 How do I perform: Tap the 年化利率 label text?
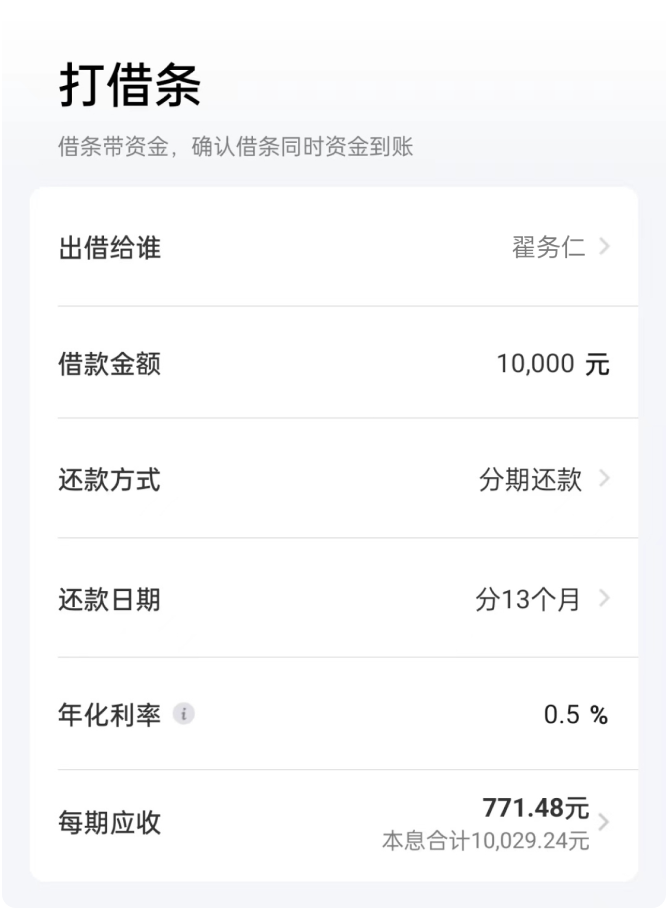click(109, 715)
